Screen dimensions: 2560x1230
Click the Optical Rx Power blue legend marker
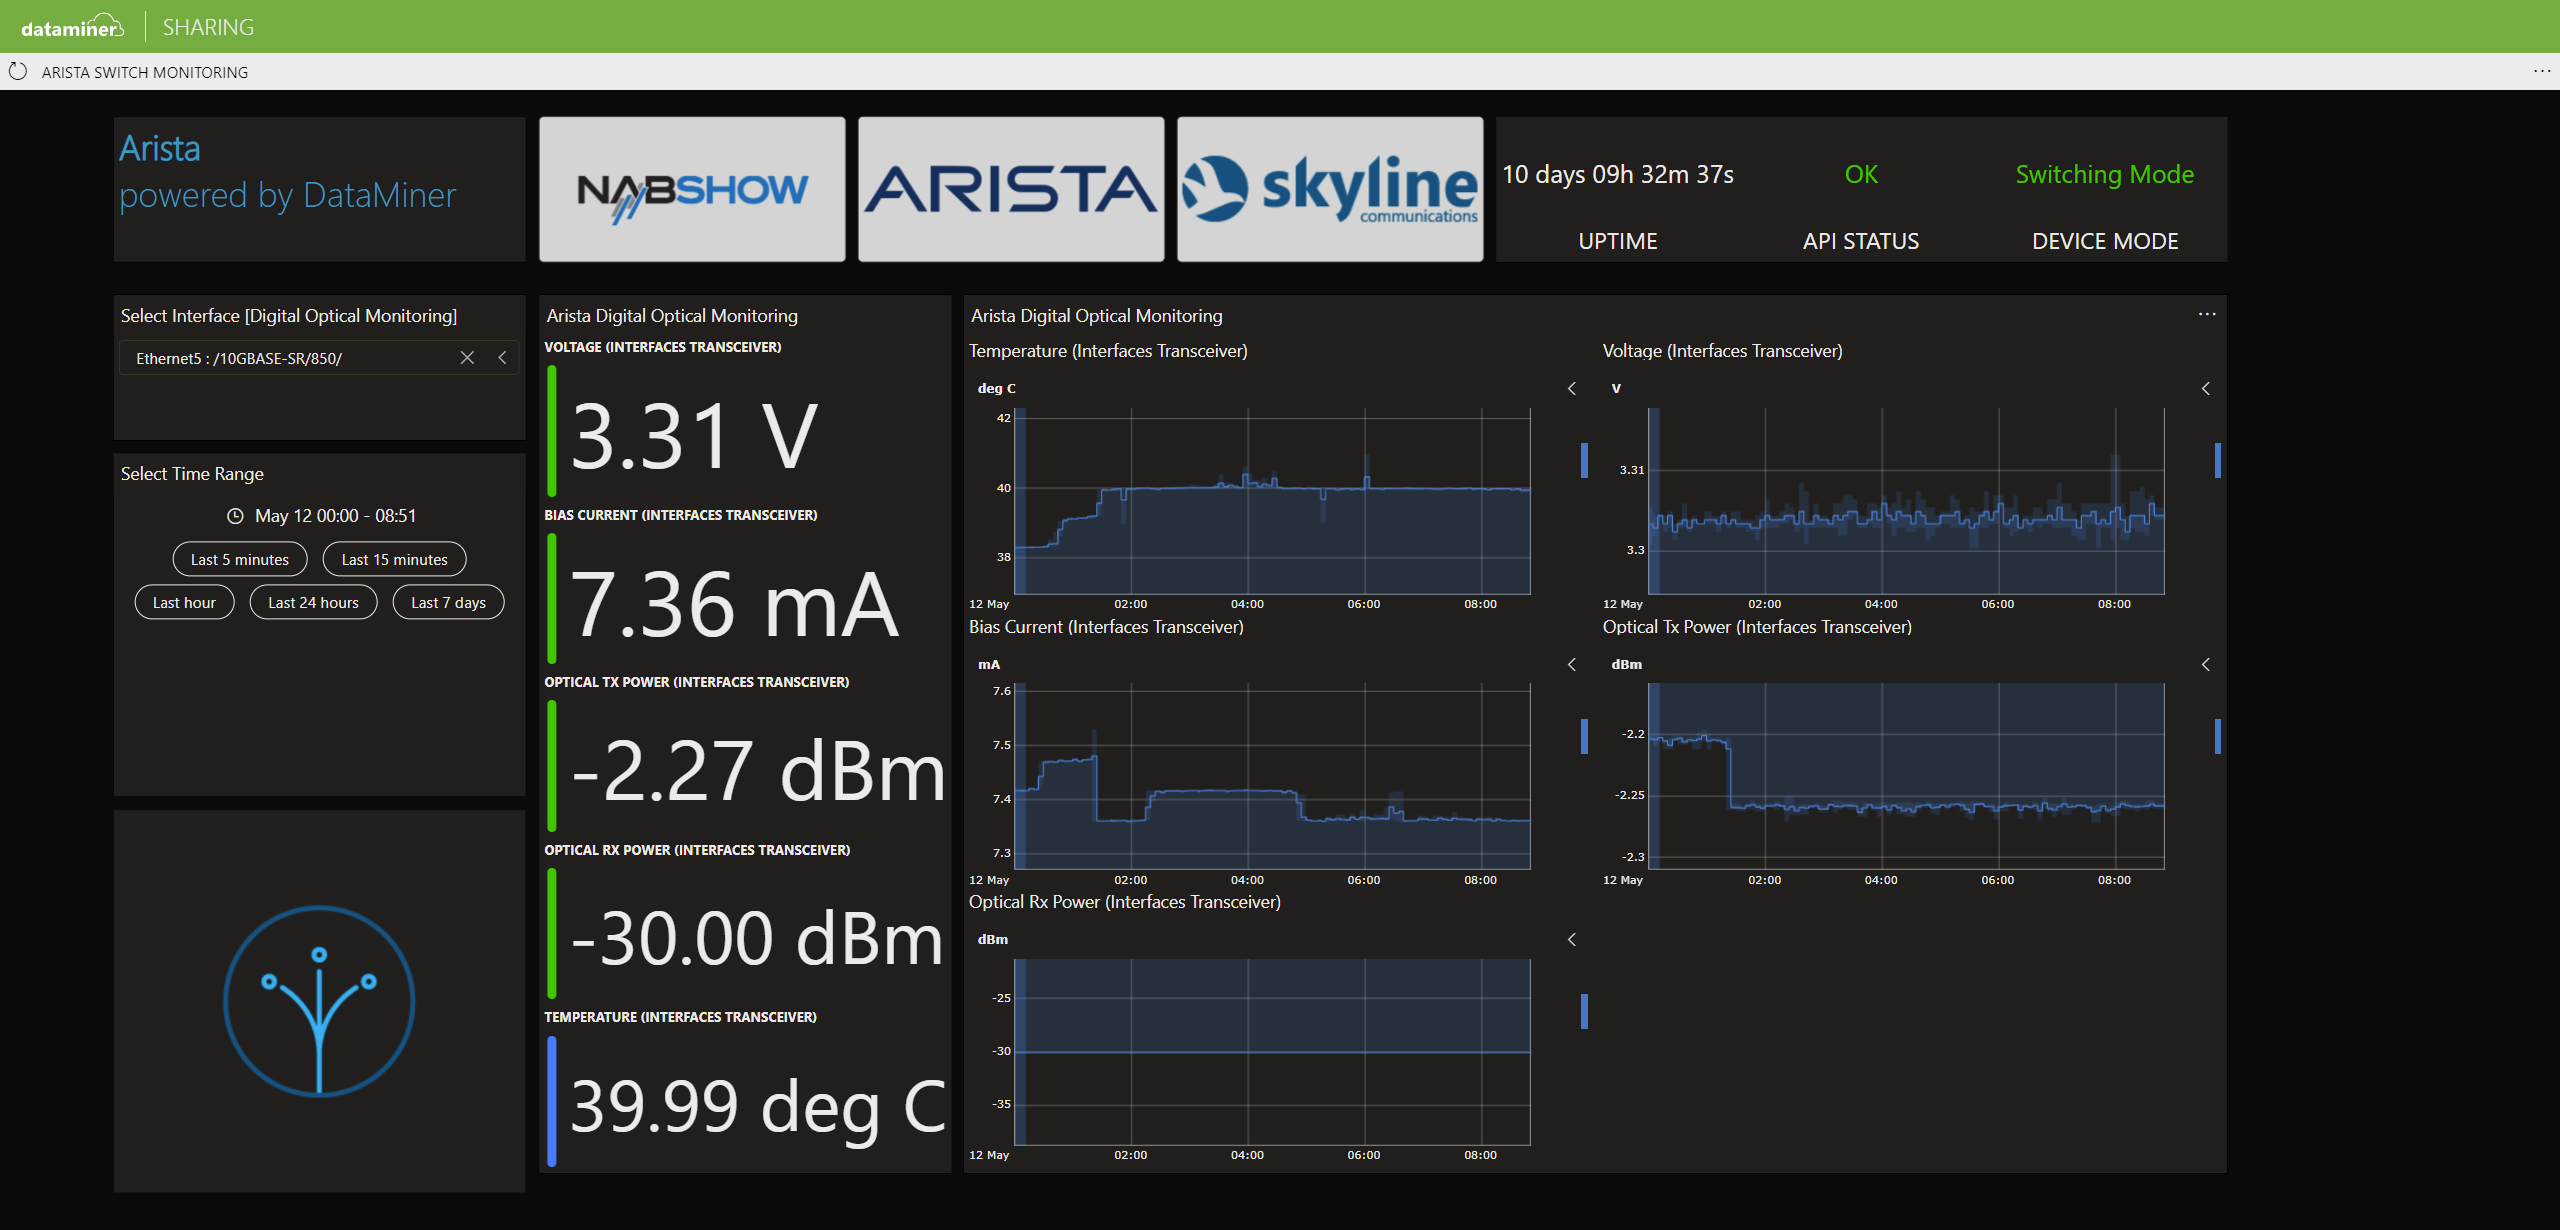(x=1585, y=1012)
